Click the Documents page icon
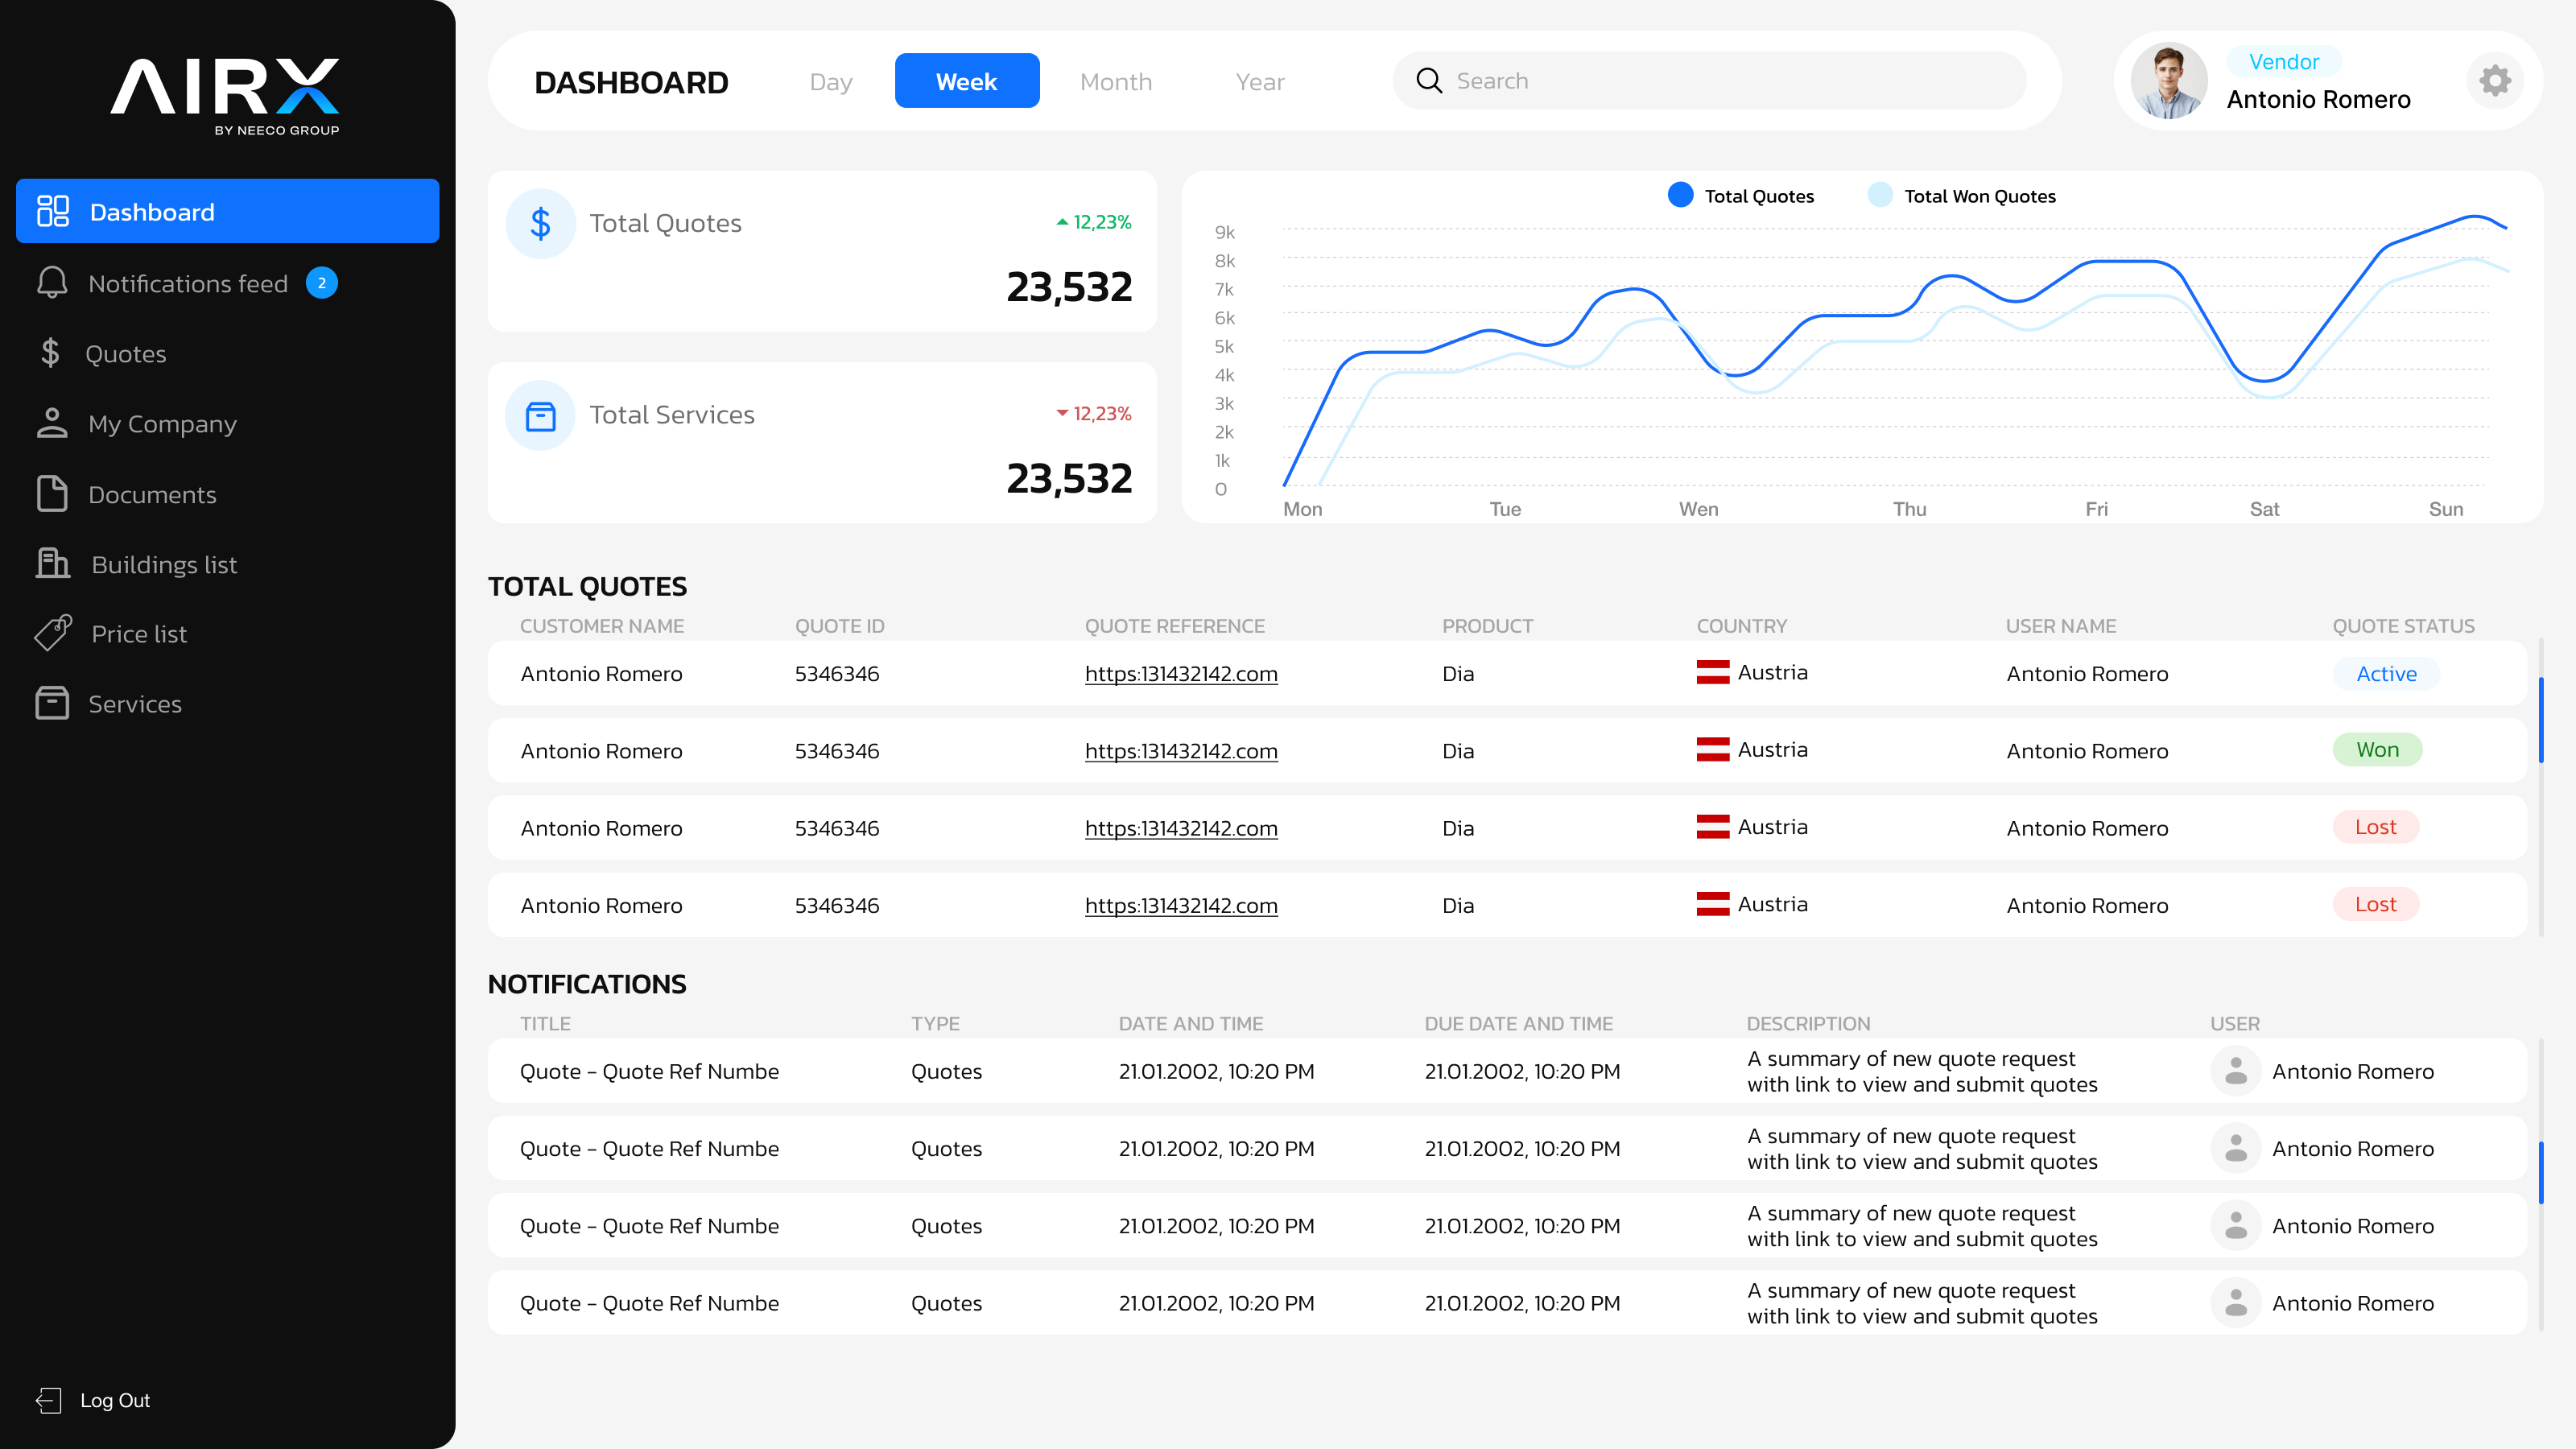Screen dimensions: 2576x1449 [x=52, y=494]
